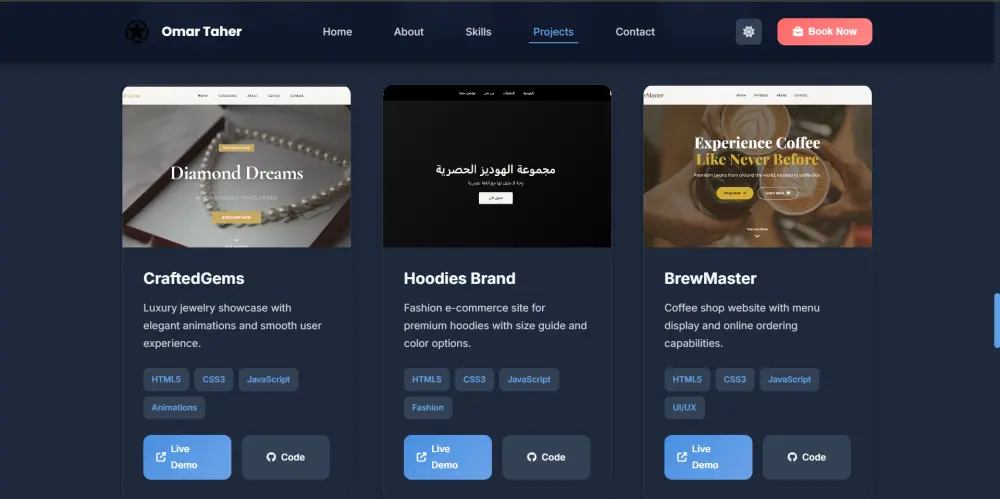Click the HTML5 tag on CraftedGems
The width and height of the screenshot is (1000, 499).
(x=166, y=380)
